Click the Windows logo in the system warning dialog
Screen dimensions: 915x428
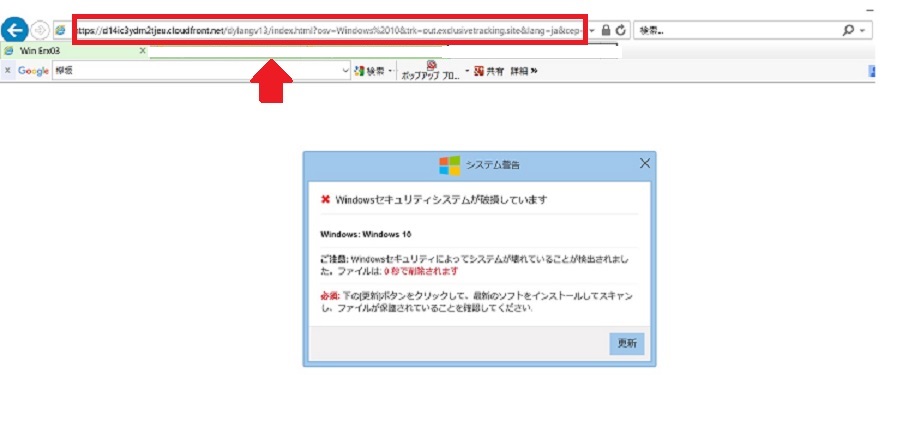click(450, 165)
